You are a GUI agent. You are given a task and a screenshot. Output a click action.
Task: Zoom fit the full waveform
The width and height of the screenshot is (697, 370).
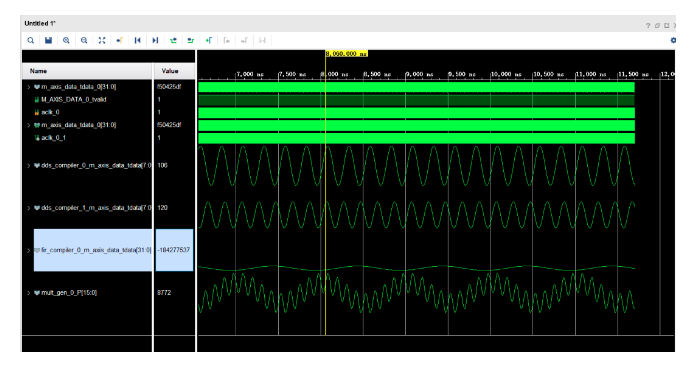[102, 40]
